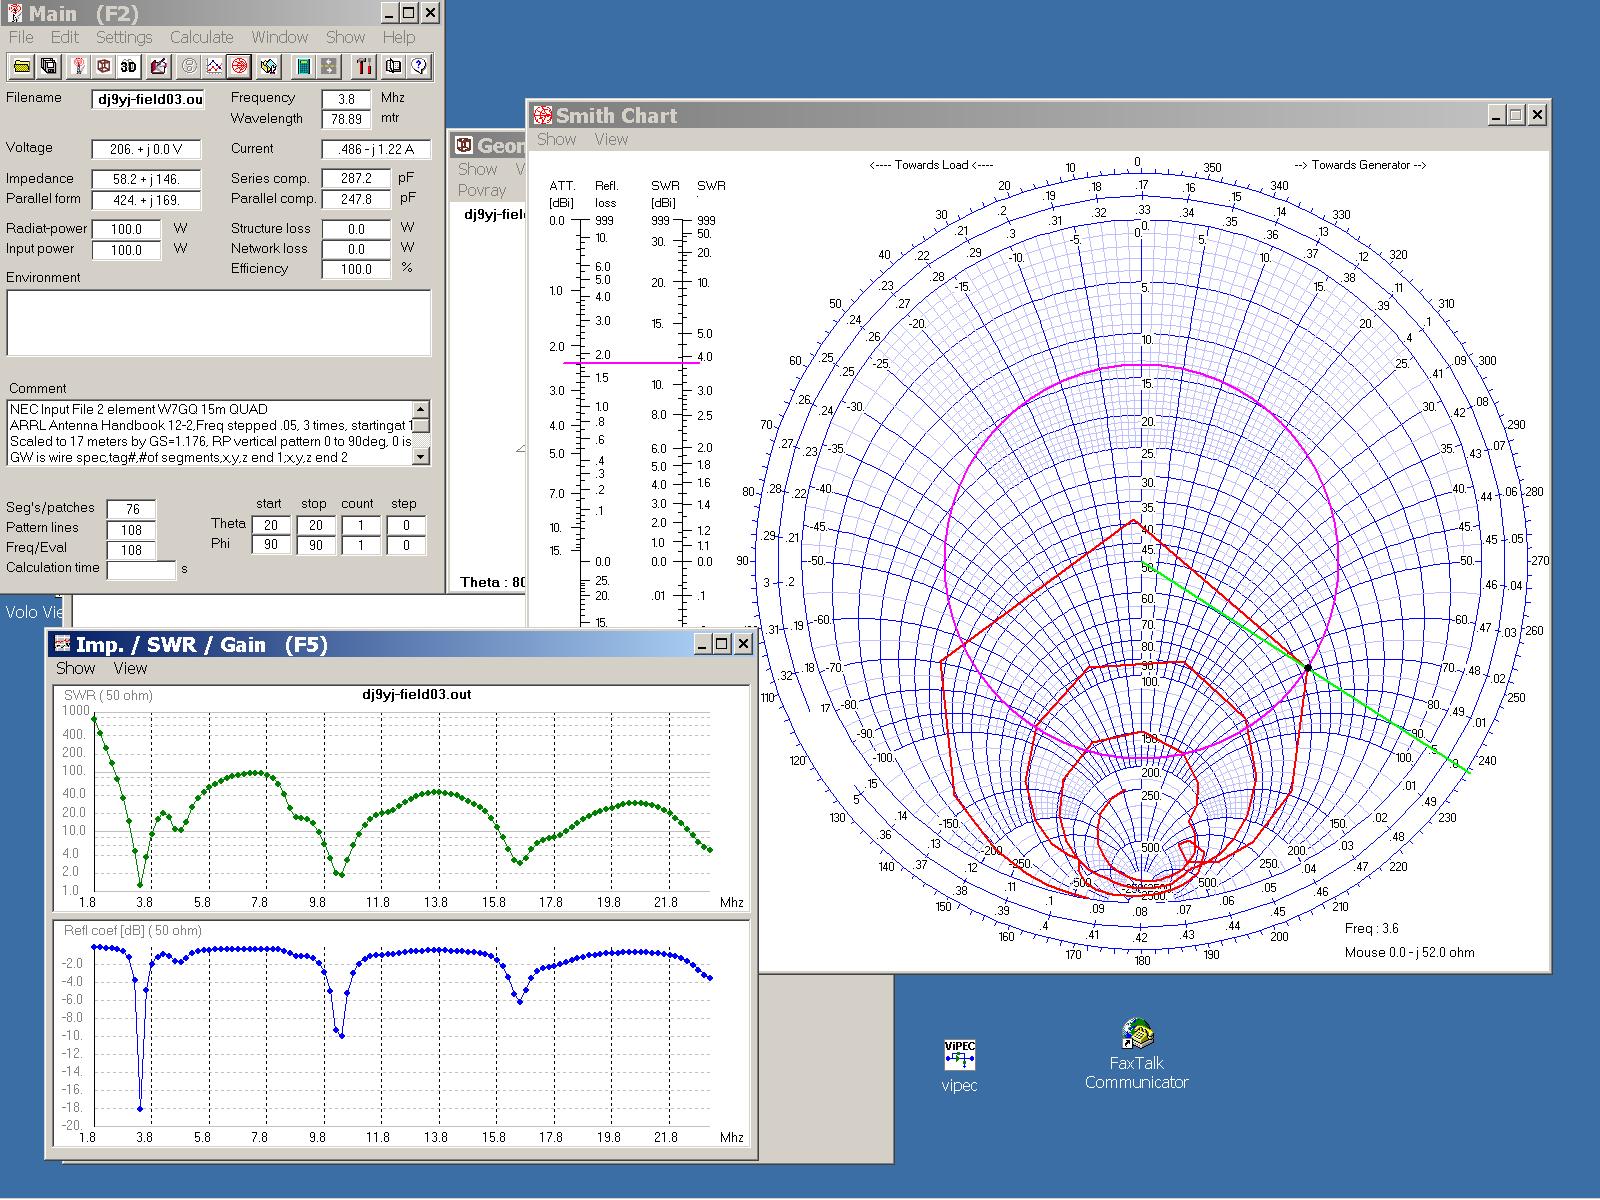Open the File menu in Main window
Screen dimensions: 1600x1200
click(21, 37)
